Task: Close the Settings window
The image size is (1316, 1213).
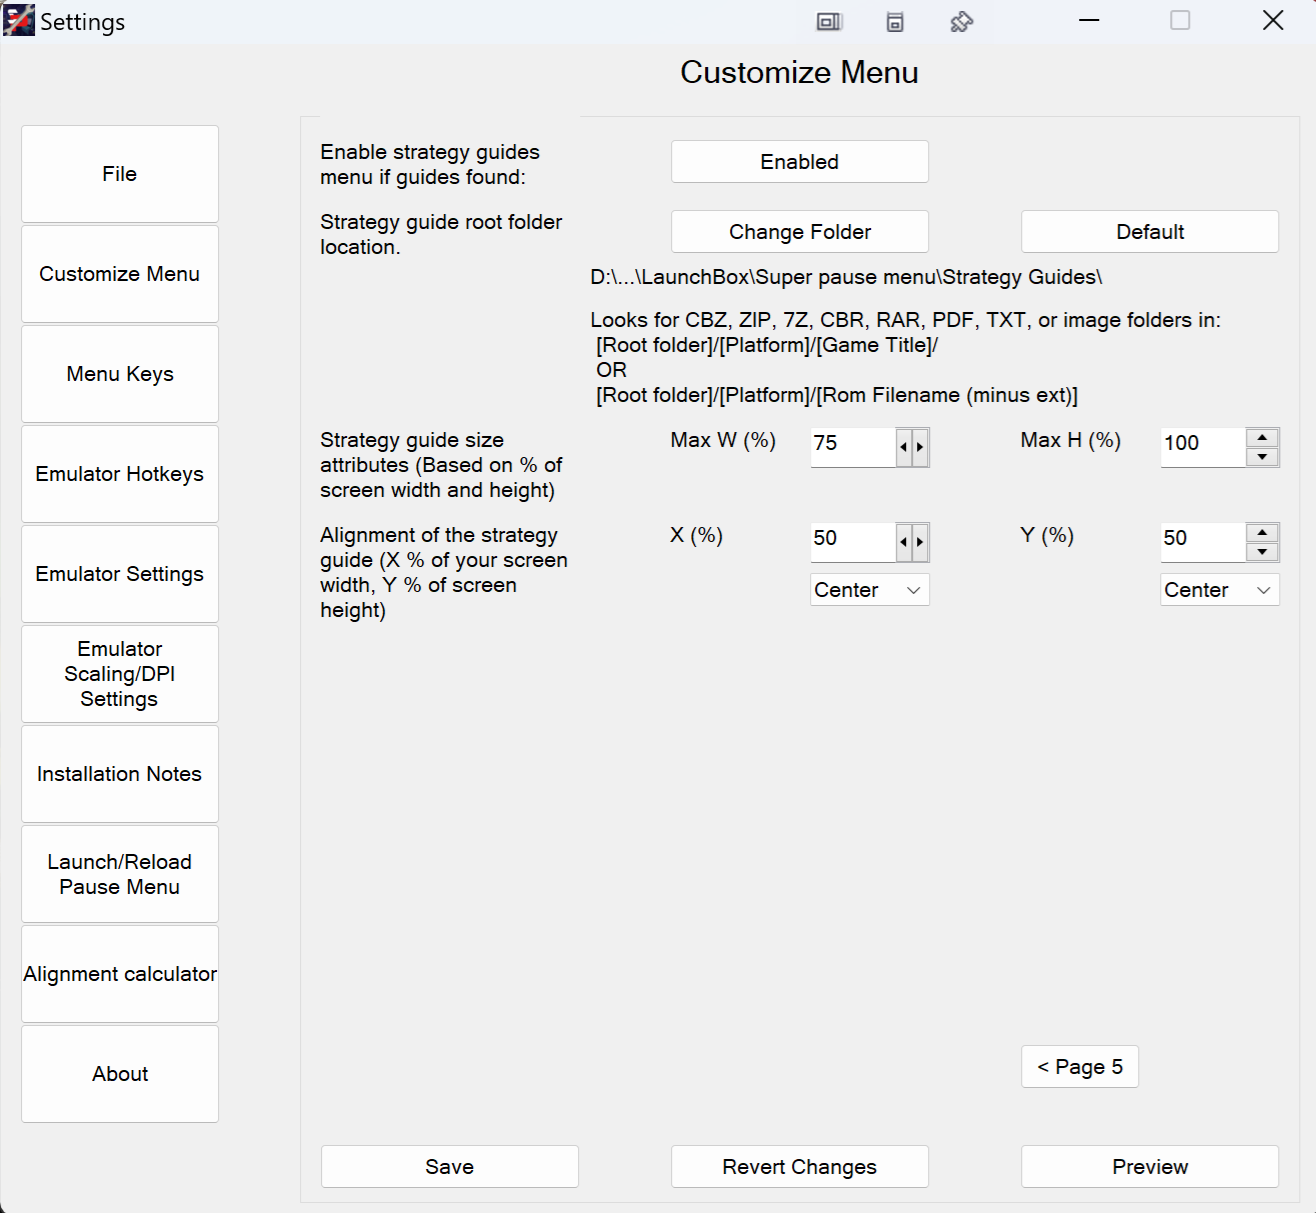Action: (1272, 21)
